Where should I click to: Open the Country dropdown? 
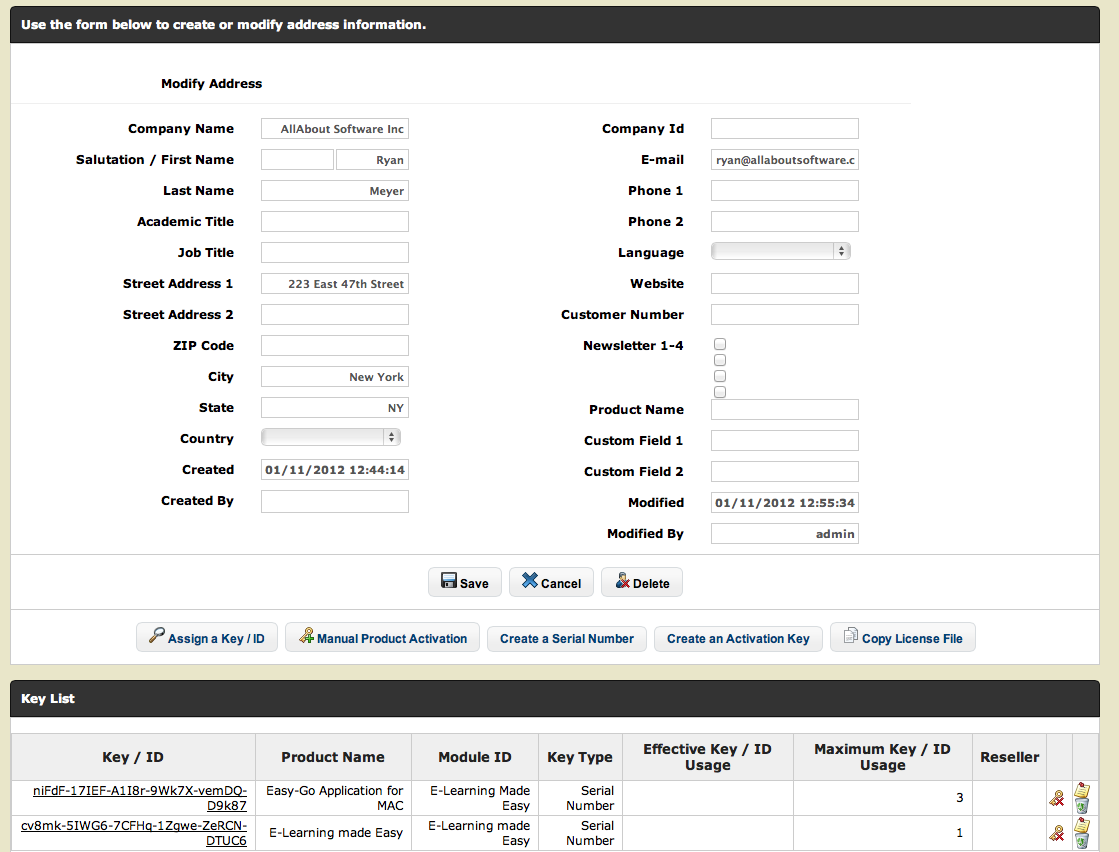point(330,437)
